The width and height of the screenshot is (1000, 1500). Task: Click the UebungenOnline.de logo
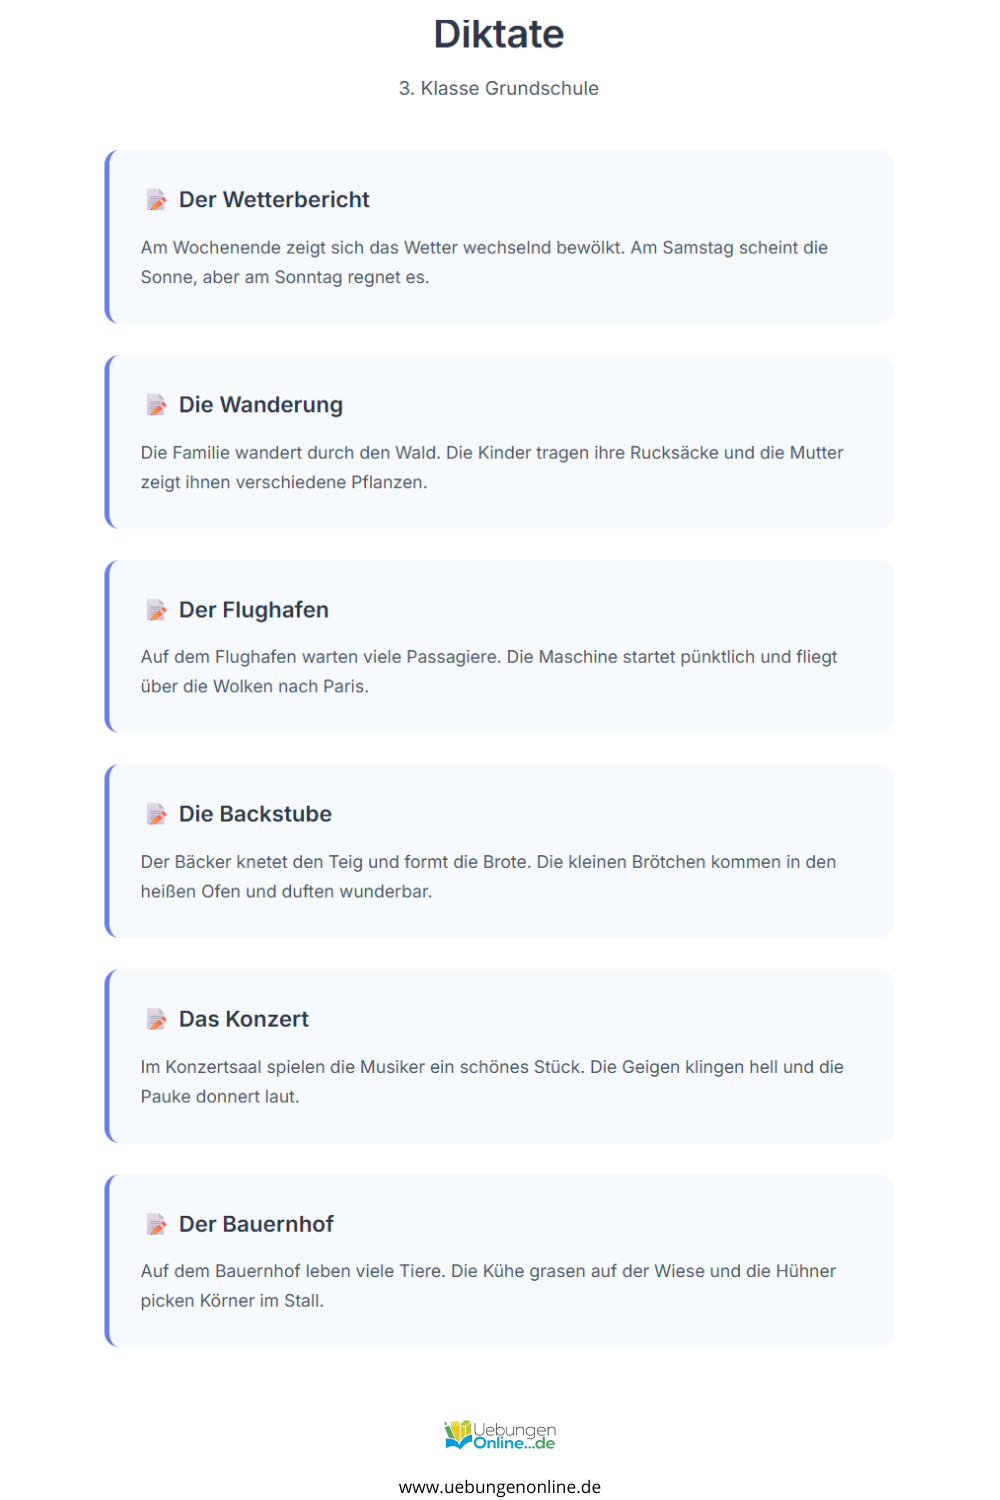pos(500,1435)
